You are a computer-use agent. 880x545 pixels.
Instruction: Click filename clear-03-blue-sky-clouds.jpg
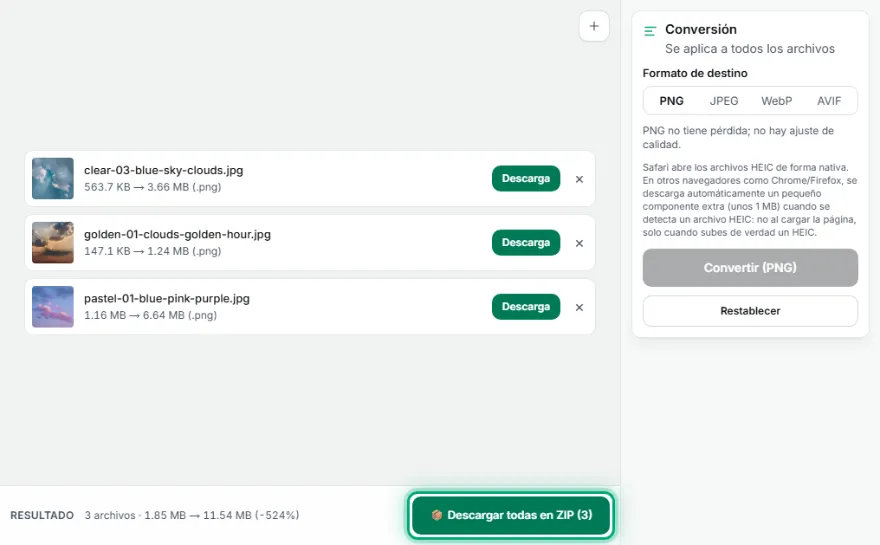[x=164, y=170]
